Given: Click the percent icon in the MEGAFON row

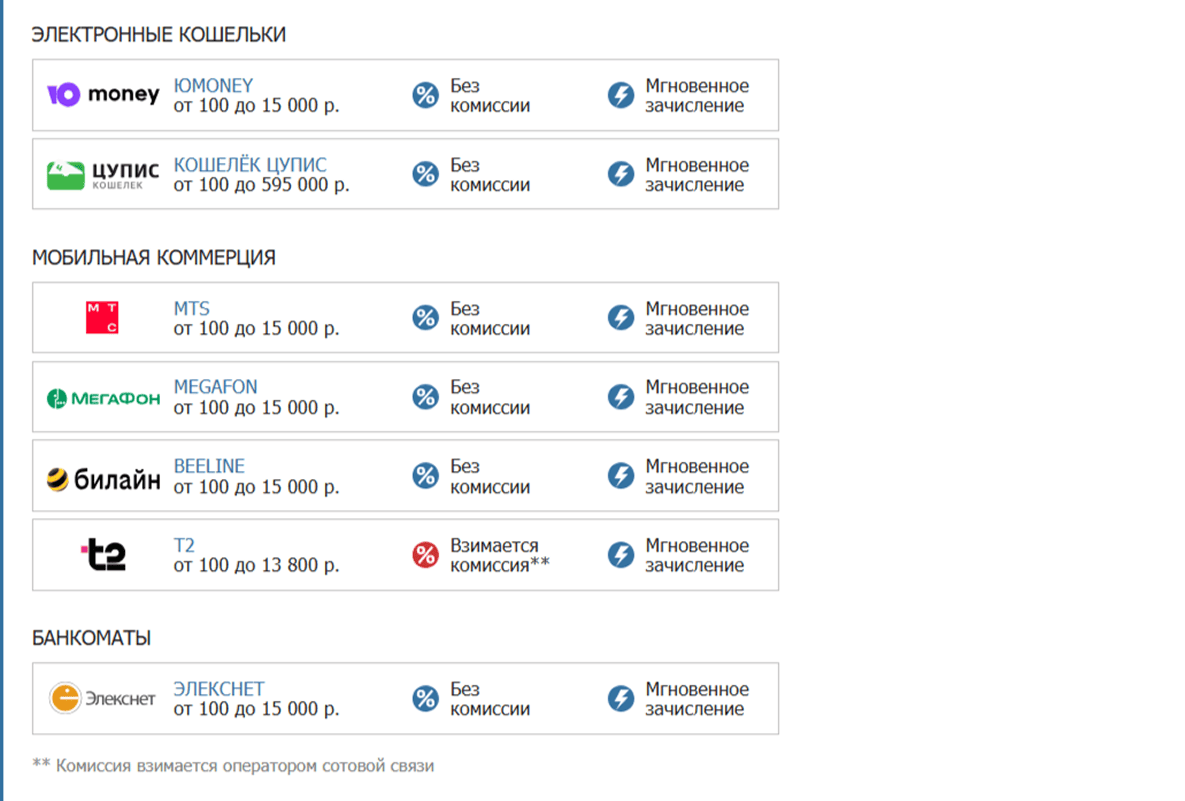Looking at the screenshot, I should 426,397.
